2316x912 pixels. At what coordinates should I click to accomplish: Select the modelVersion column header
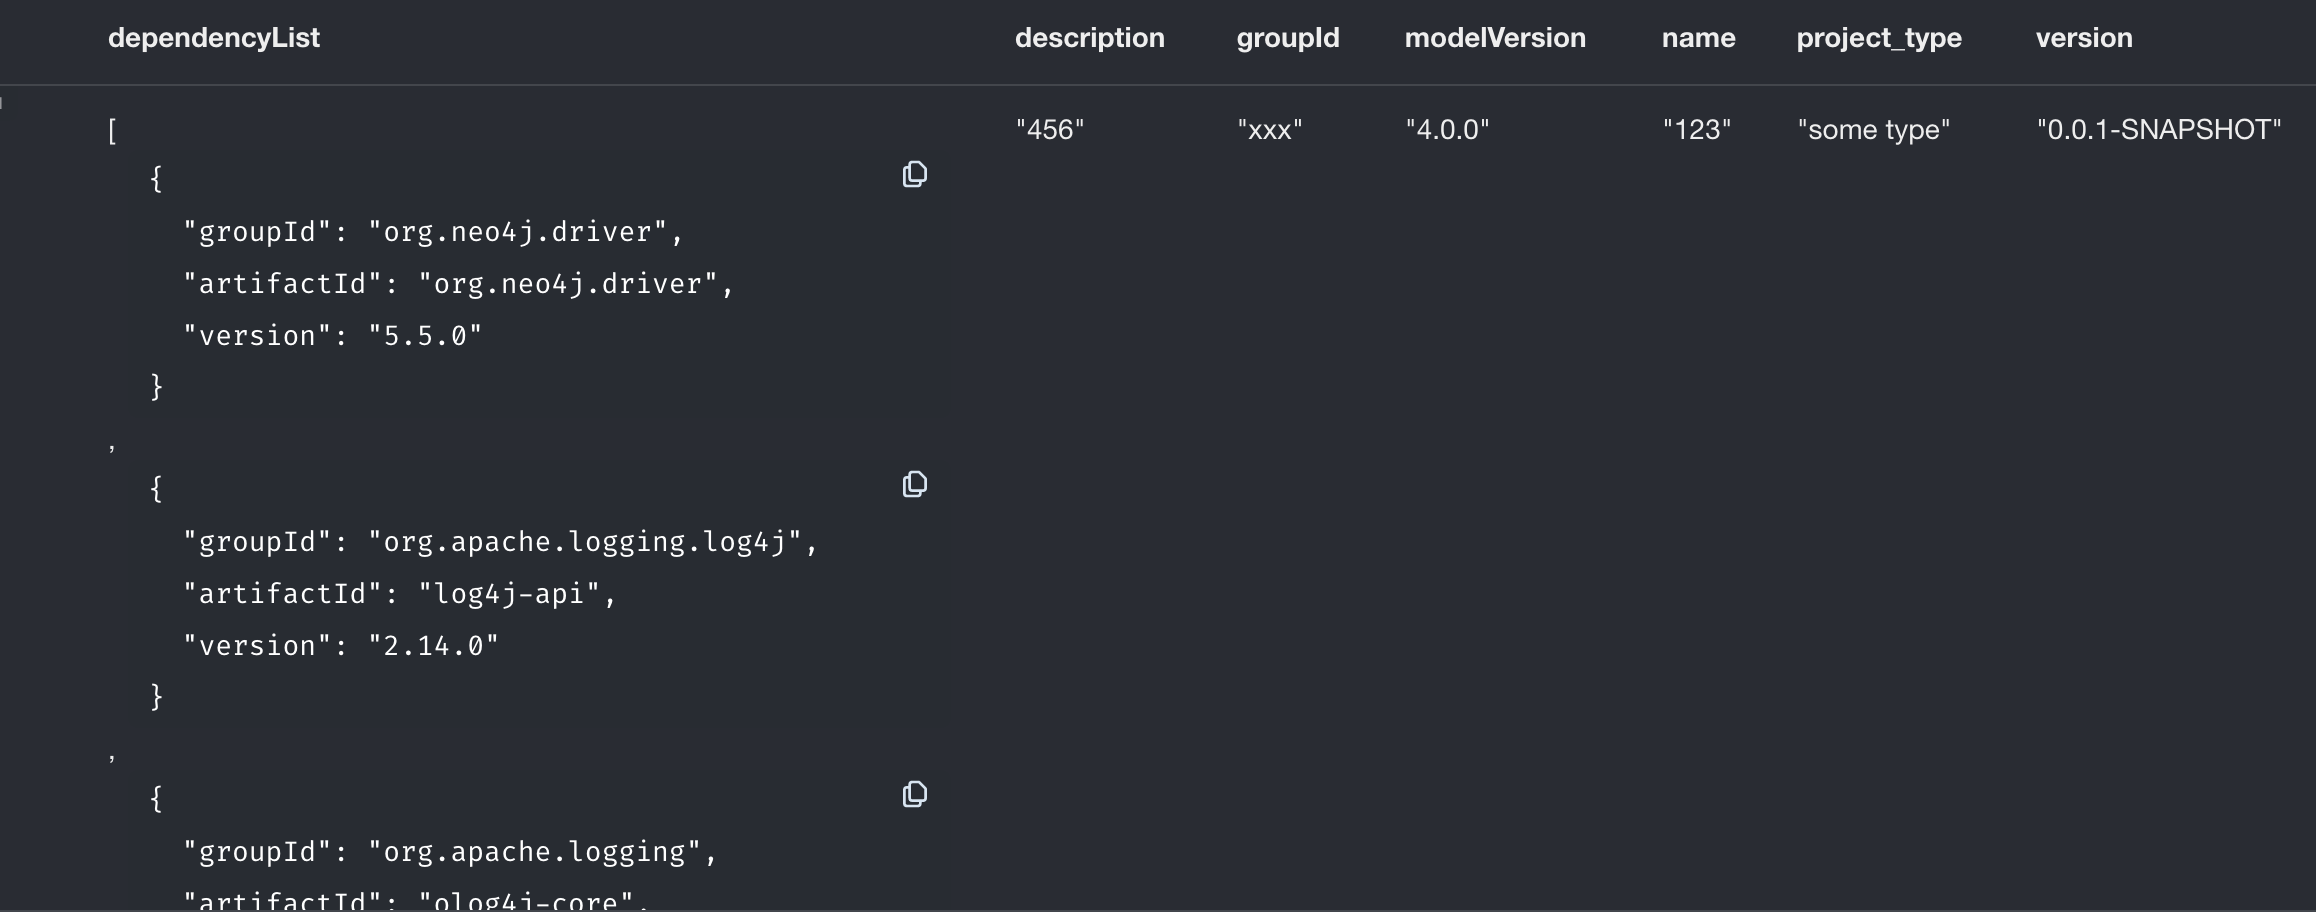tap(1495, 38)
